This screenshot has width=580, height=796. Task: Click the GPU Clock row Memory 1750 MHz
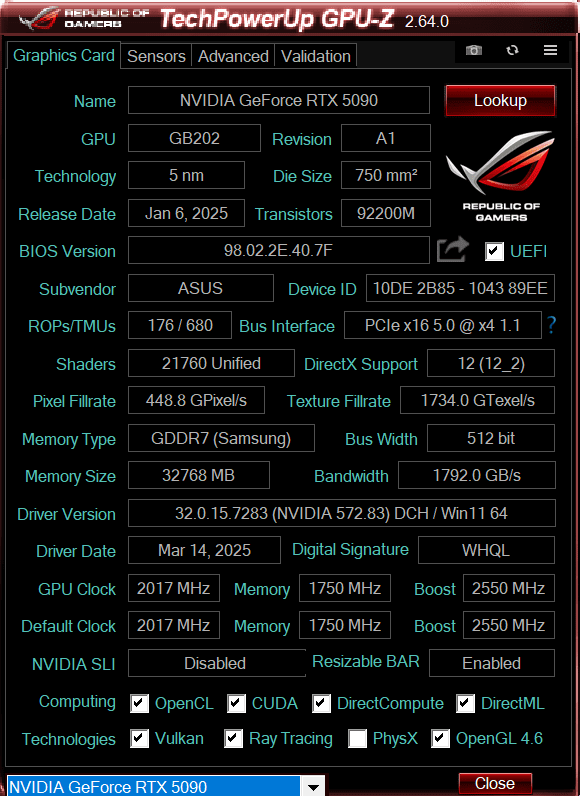pos(345,588)
